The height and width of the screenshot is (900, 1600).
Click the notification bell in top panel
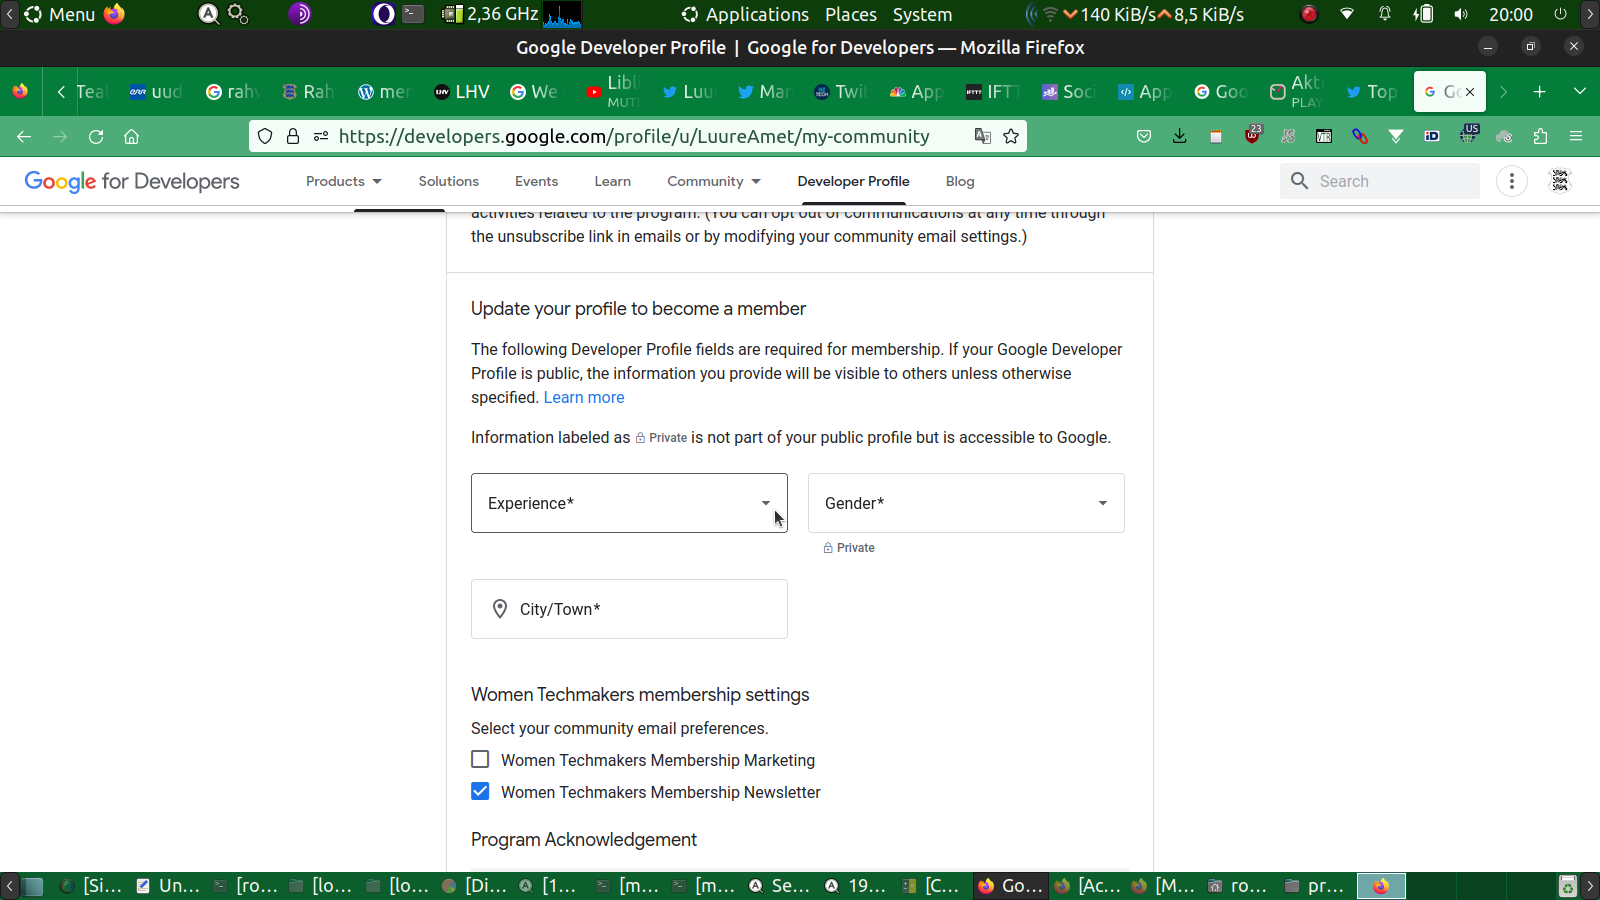coord(1385,14)
